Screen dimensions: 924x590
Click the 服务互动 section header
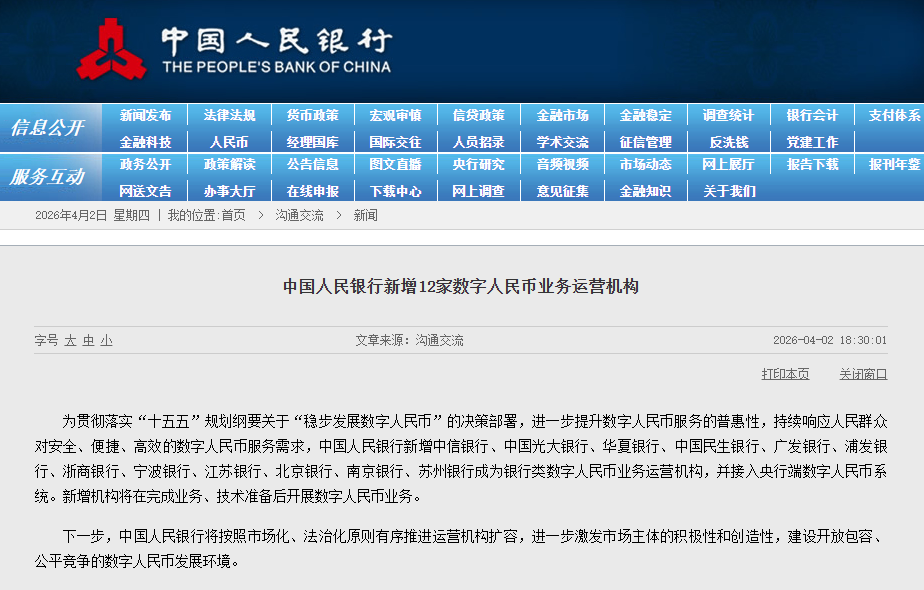click(x=48, y=176)
